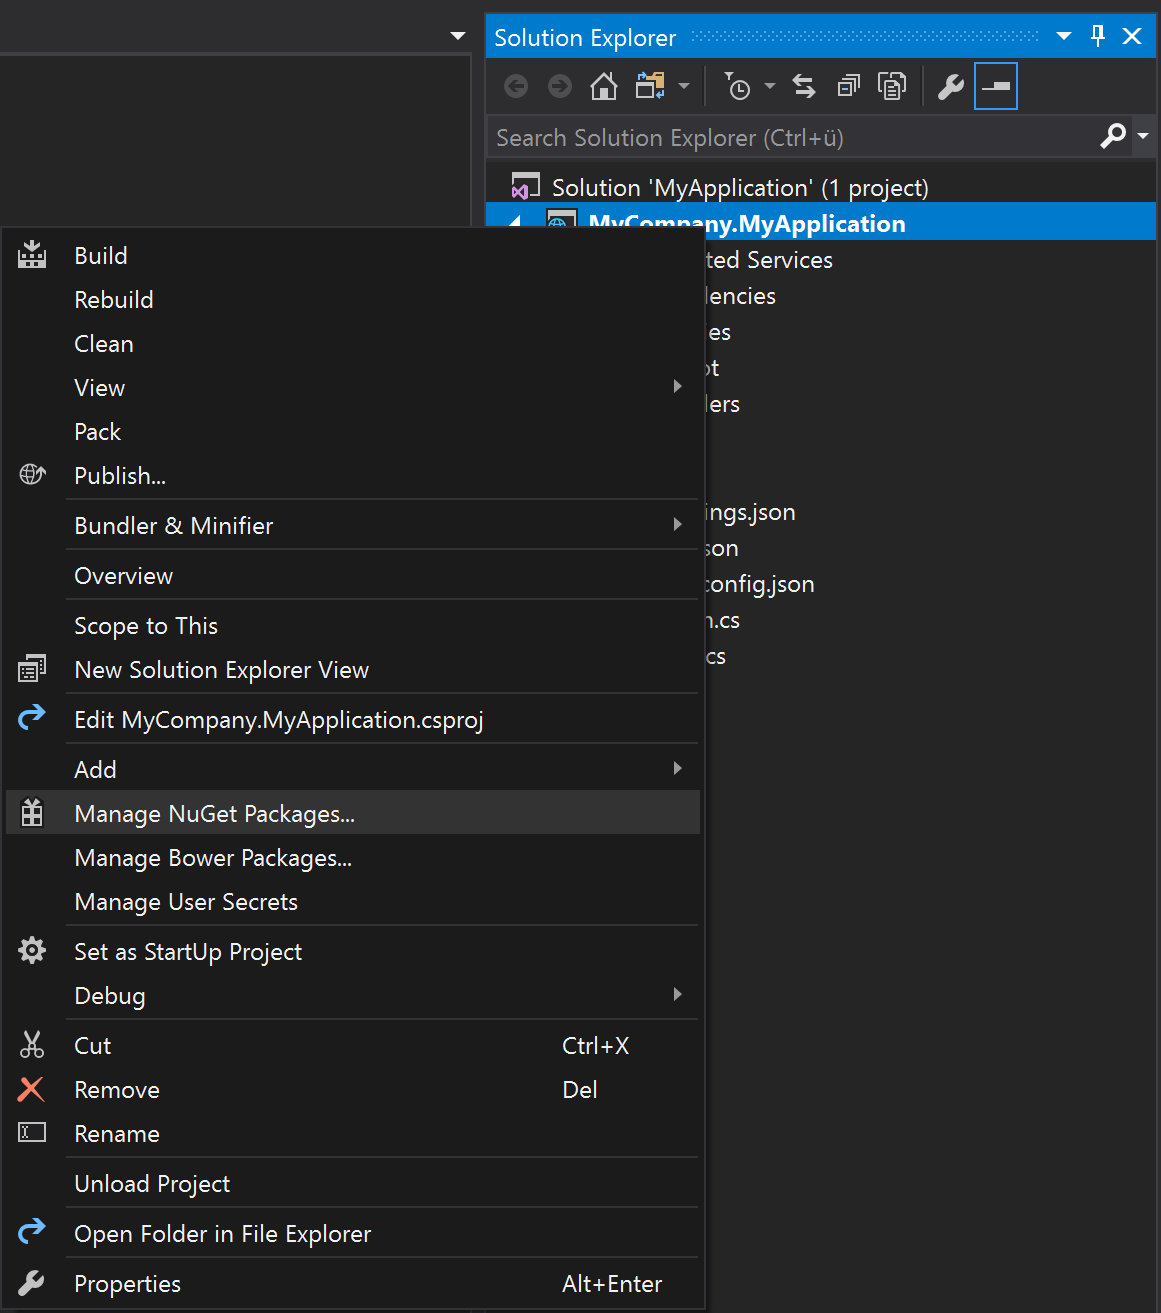Toggle the Show All Files icon
The height and width of the screenshot is (1313, 1161).
coord(892,87)
